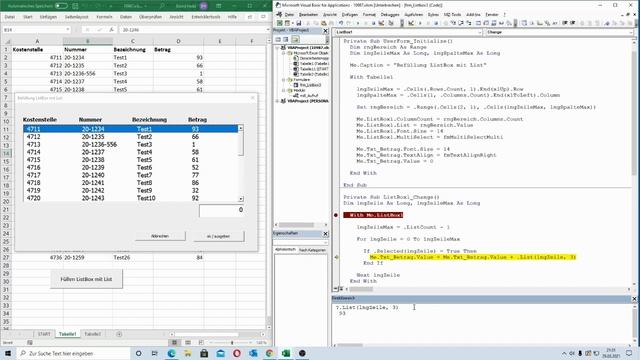
Task: Open the Change procedure dropdown in code window
Action: click(x=630, y=32)
